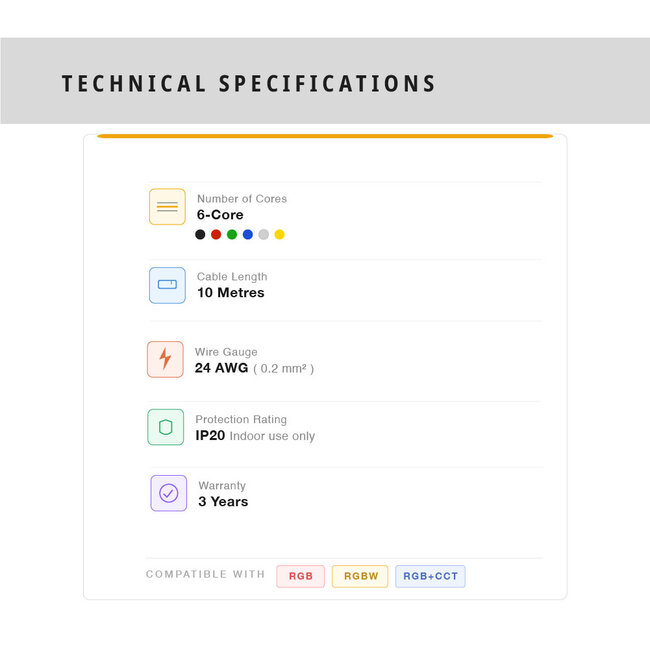The height and width of the screenshot is (650, 650).
Task: Select the blue core color dot
Action: coord(248,235)
